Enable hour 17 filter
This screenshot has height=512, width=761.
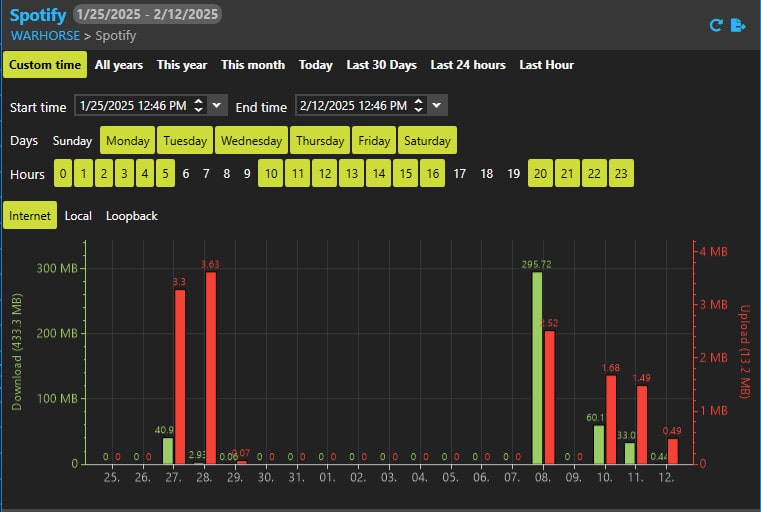coord(460,173)
